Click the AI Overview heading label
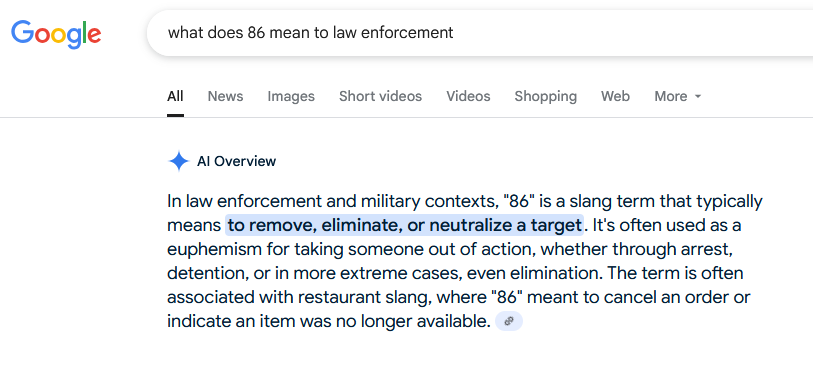Screen dimensions: 813x386 pos(236,161)
